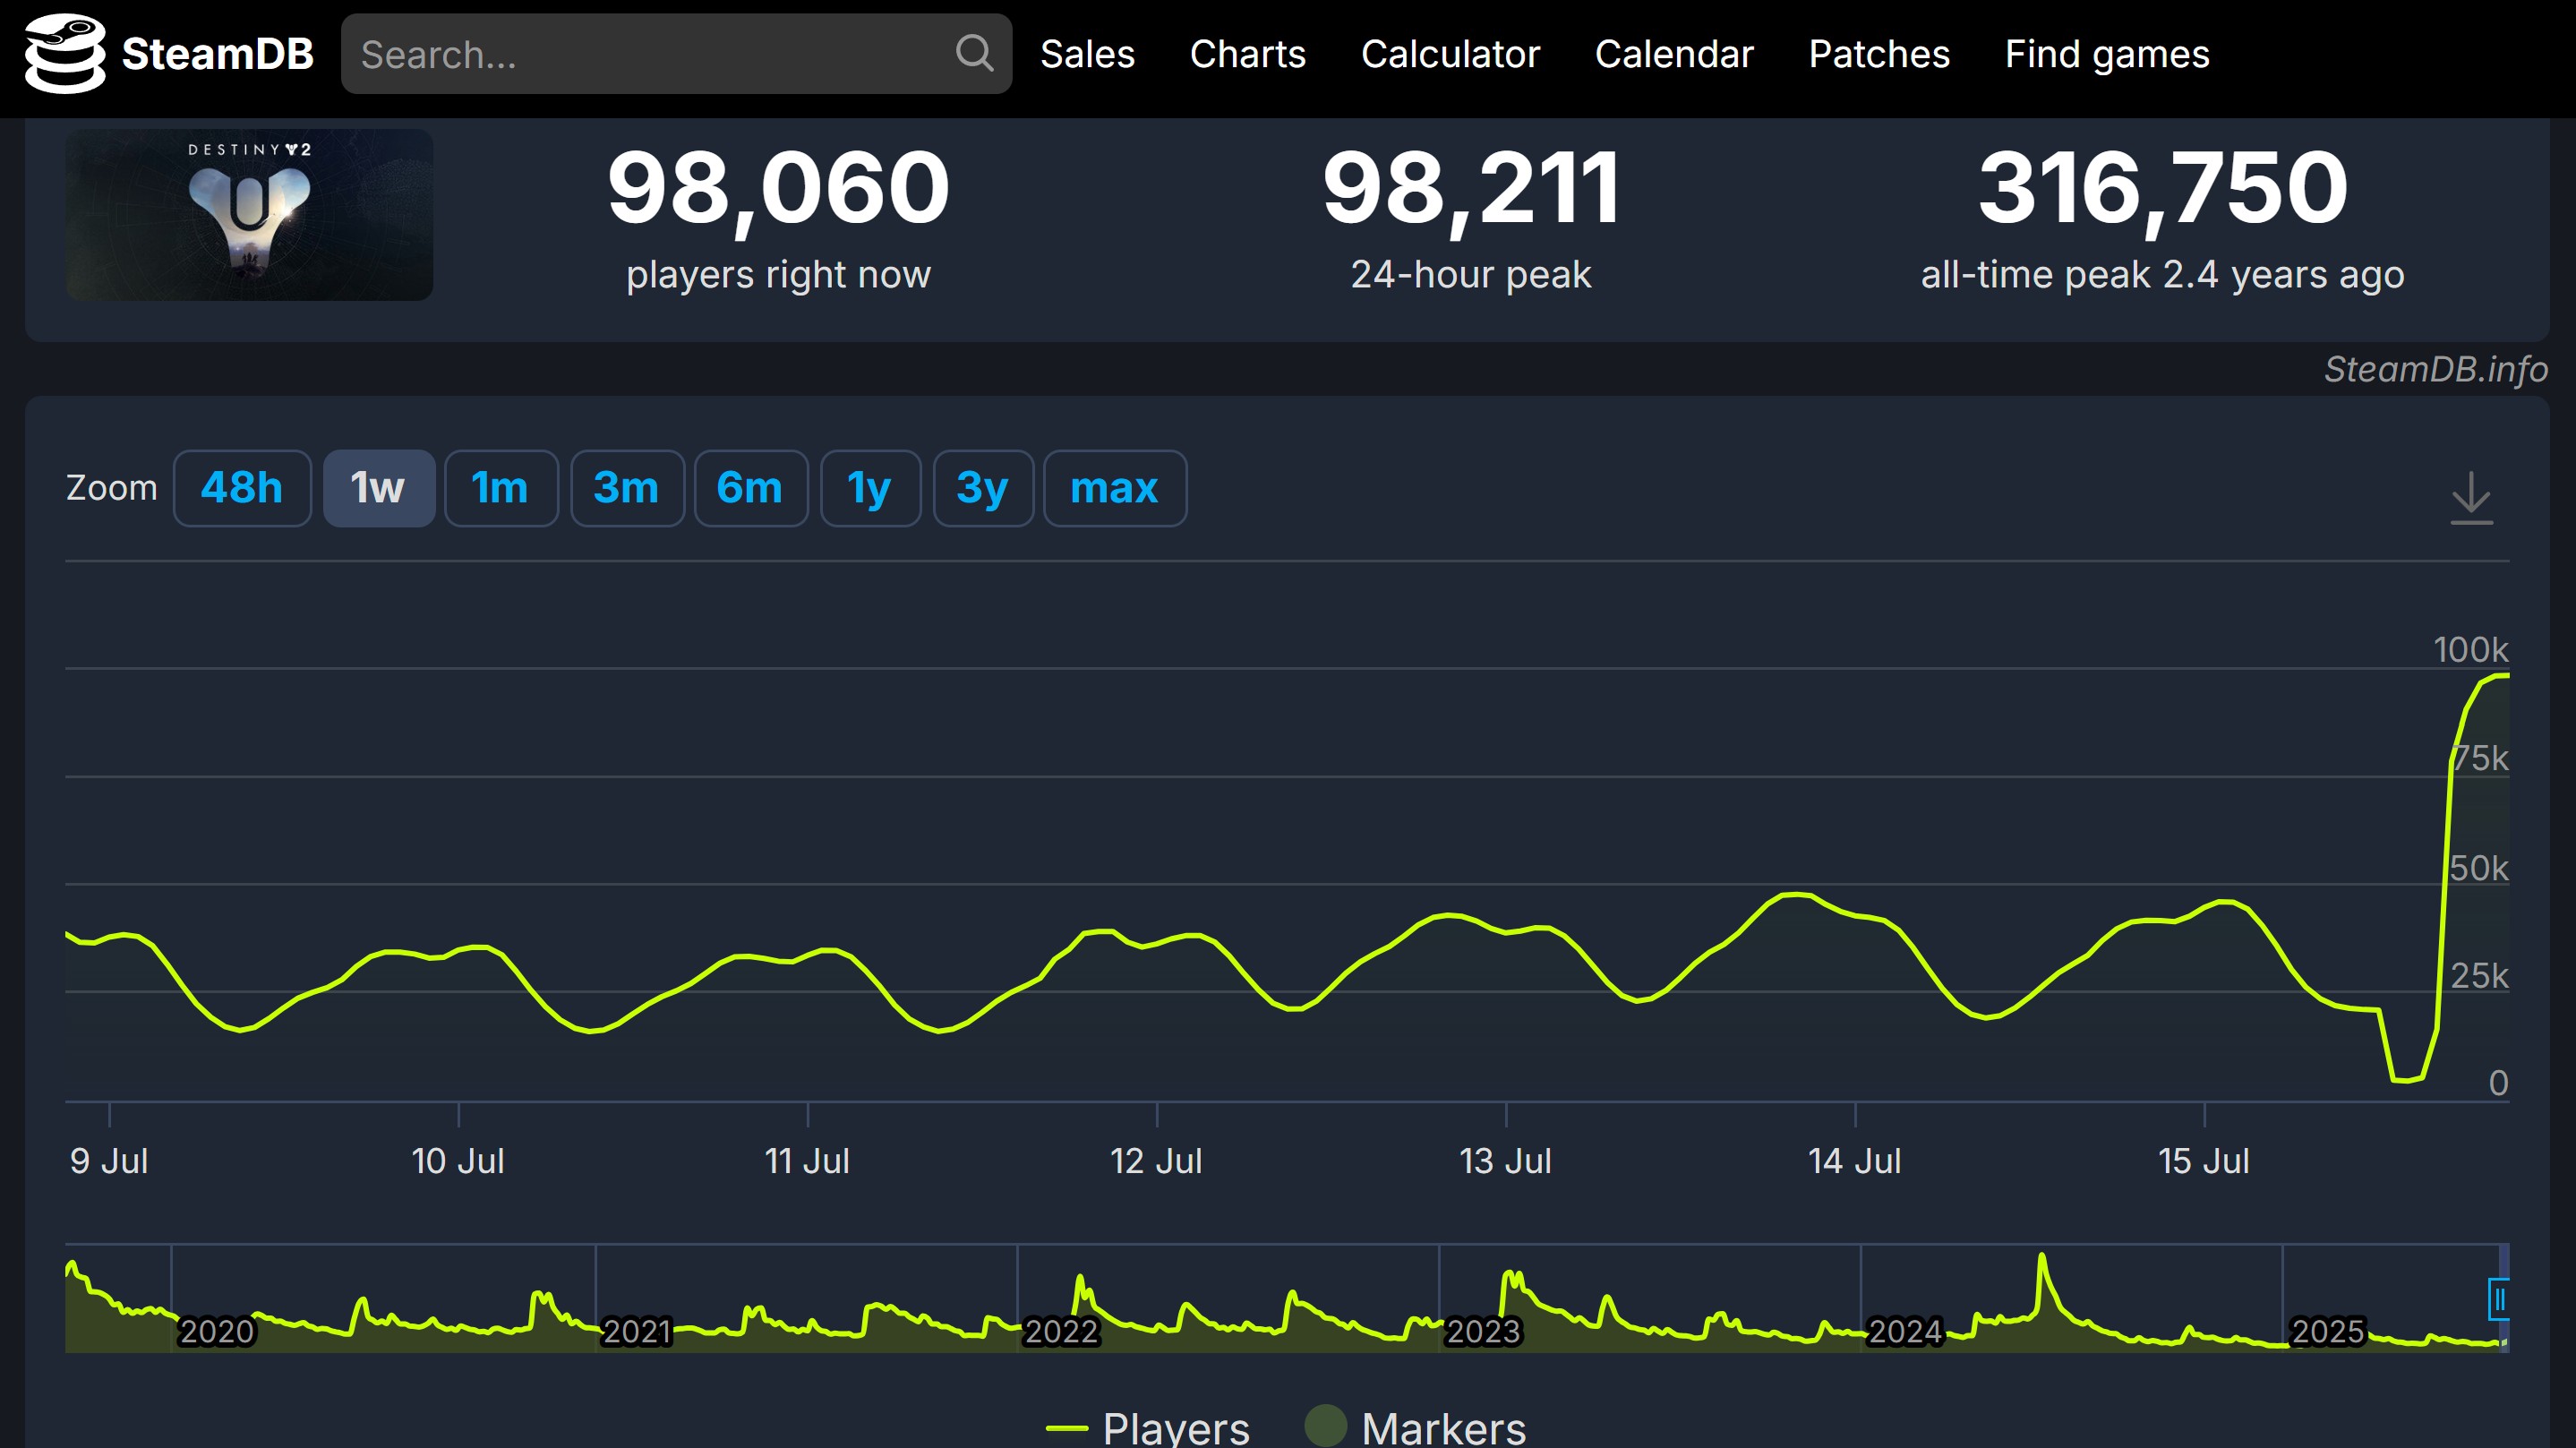The height and width of the screenshot is (1448, 2576).
Task: Click the 98,060 players right now value
Action: 778,189
